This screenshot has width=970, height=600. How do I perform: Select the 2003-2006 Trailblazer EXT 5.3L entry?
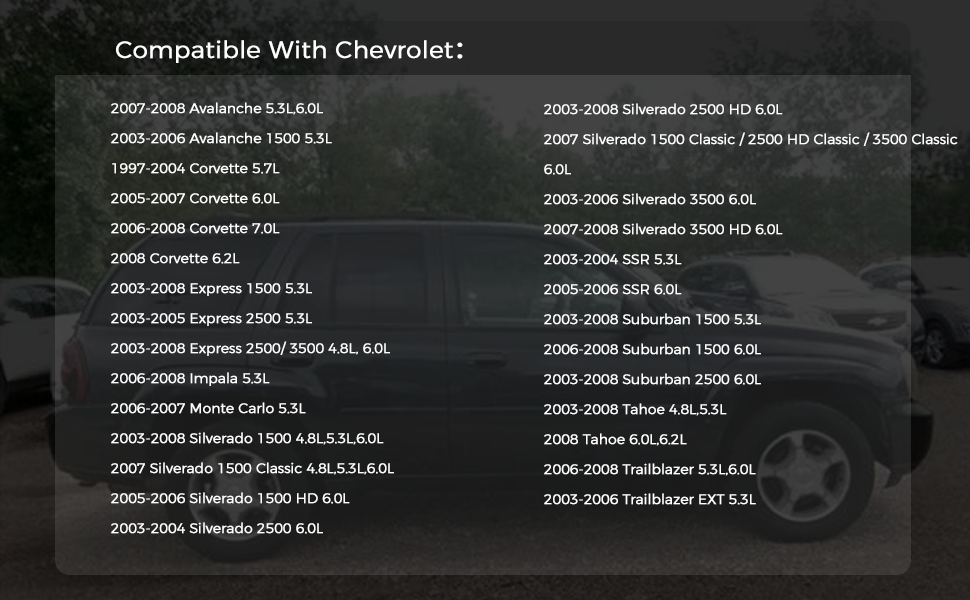point(650,500)
